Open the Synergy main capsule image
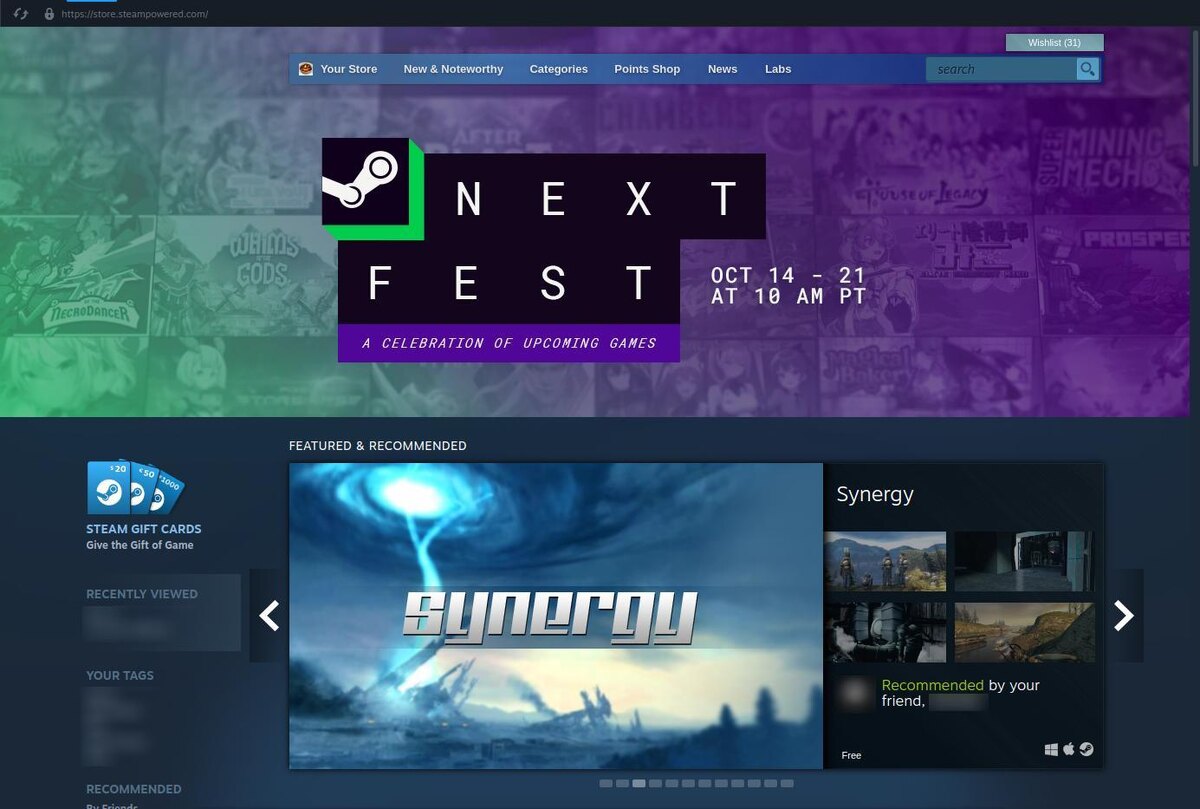The image size is (1200, 809). (x=556, y=616)
